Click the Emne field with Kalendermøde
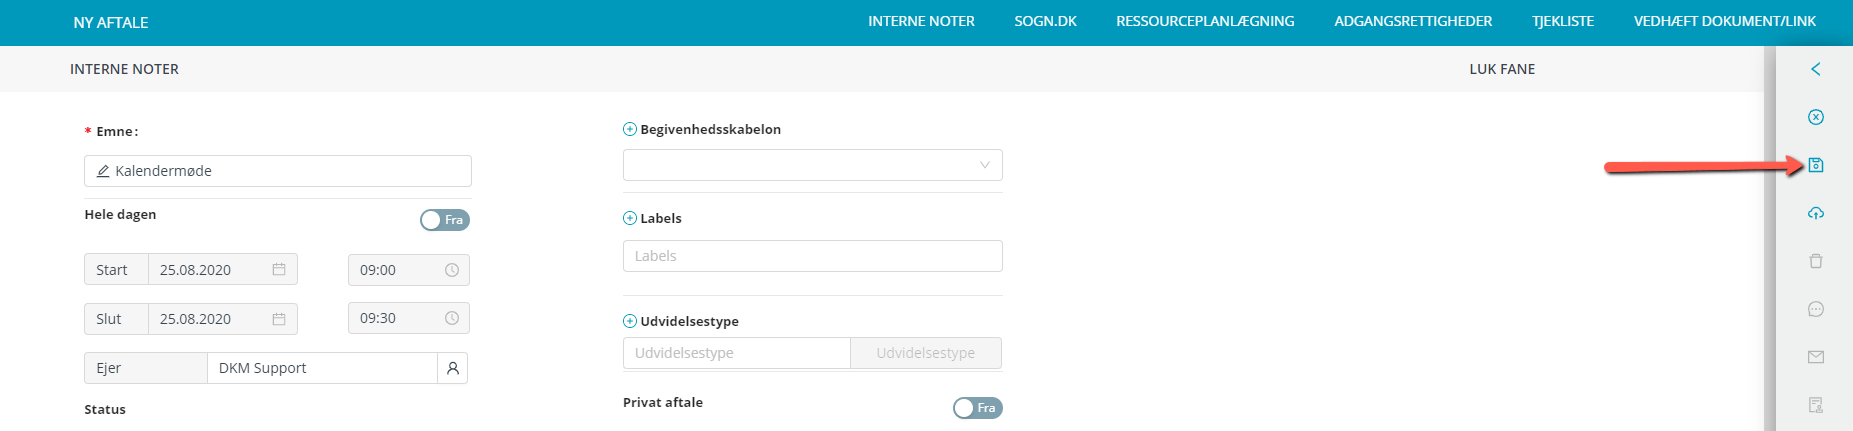This screenshot has height=431, width=1853. pyautogui.click(x=278, y=171)
